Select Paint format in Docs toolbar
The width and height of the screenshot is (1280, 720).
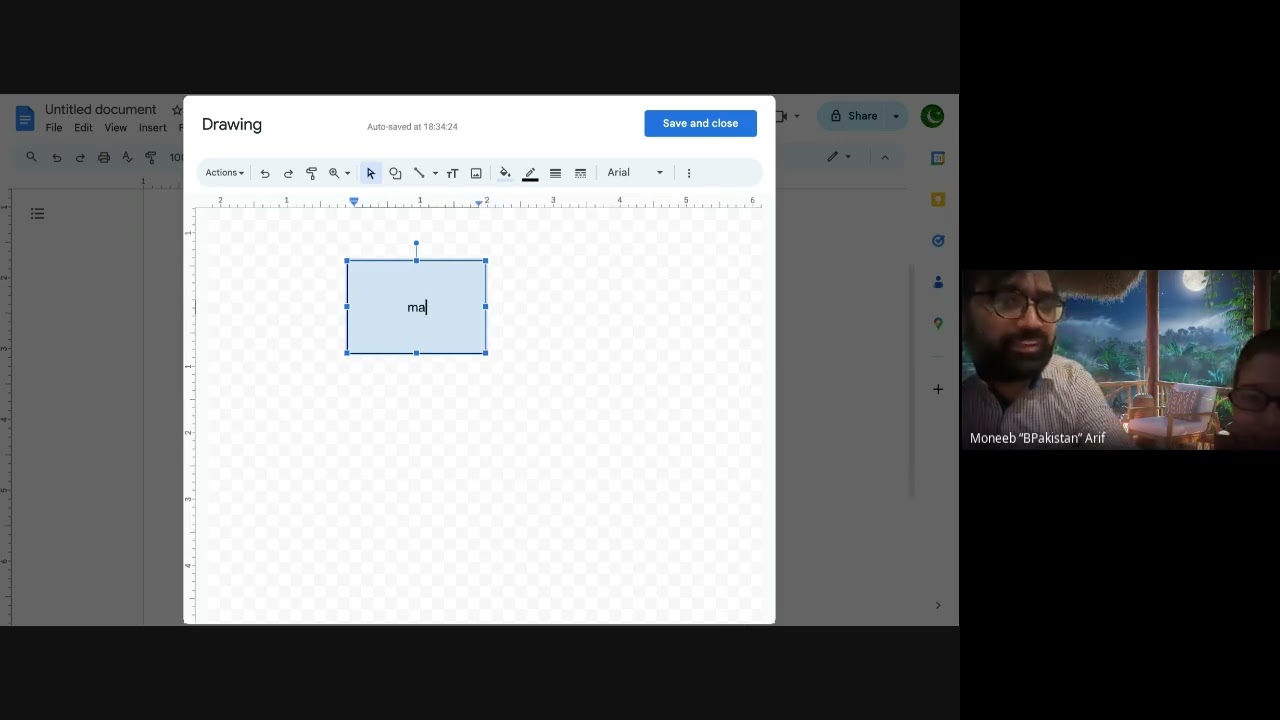point(151,157)
